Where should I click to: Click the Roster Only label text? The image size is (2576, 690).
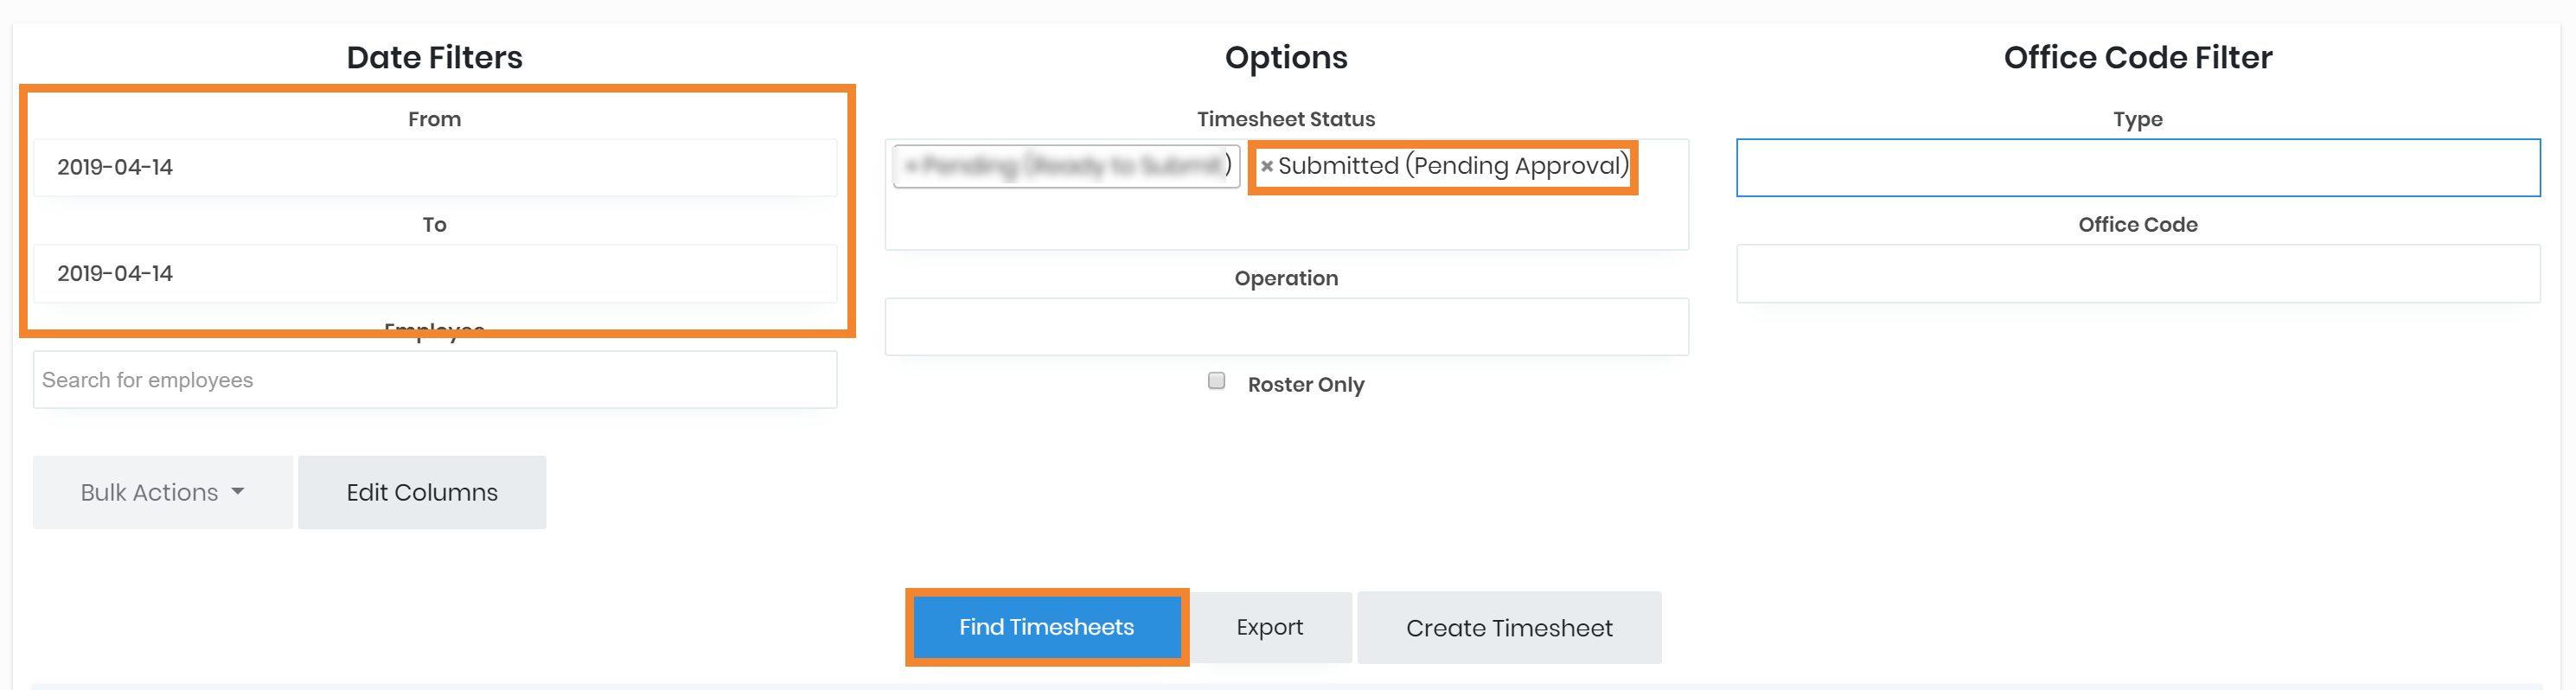[x=1305, y=385]
